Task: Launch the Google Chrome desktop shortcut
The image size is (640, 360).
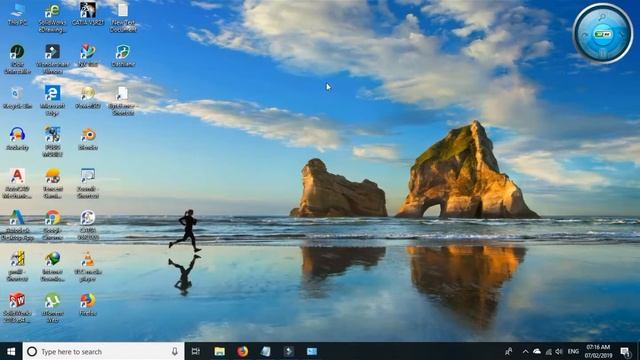Action: (52, 225)
